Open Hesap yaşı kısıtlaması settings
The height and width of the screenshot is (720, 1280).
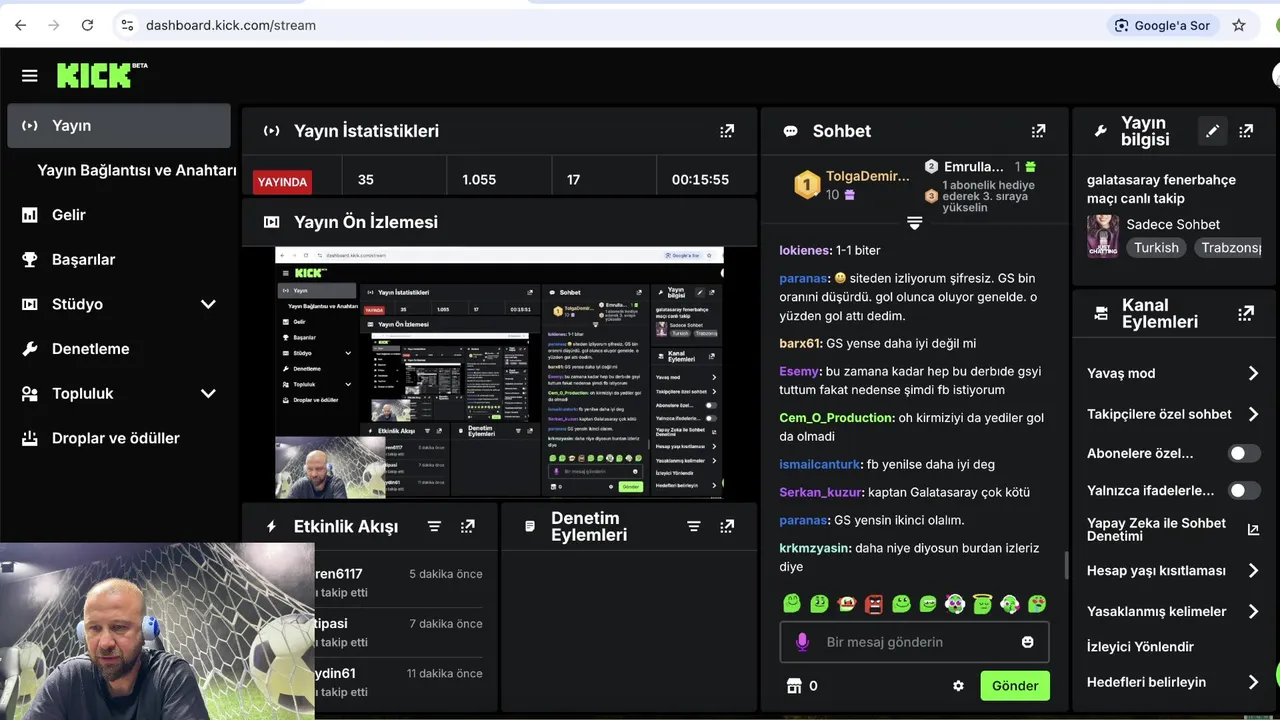[x=1173, y=570]
